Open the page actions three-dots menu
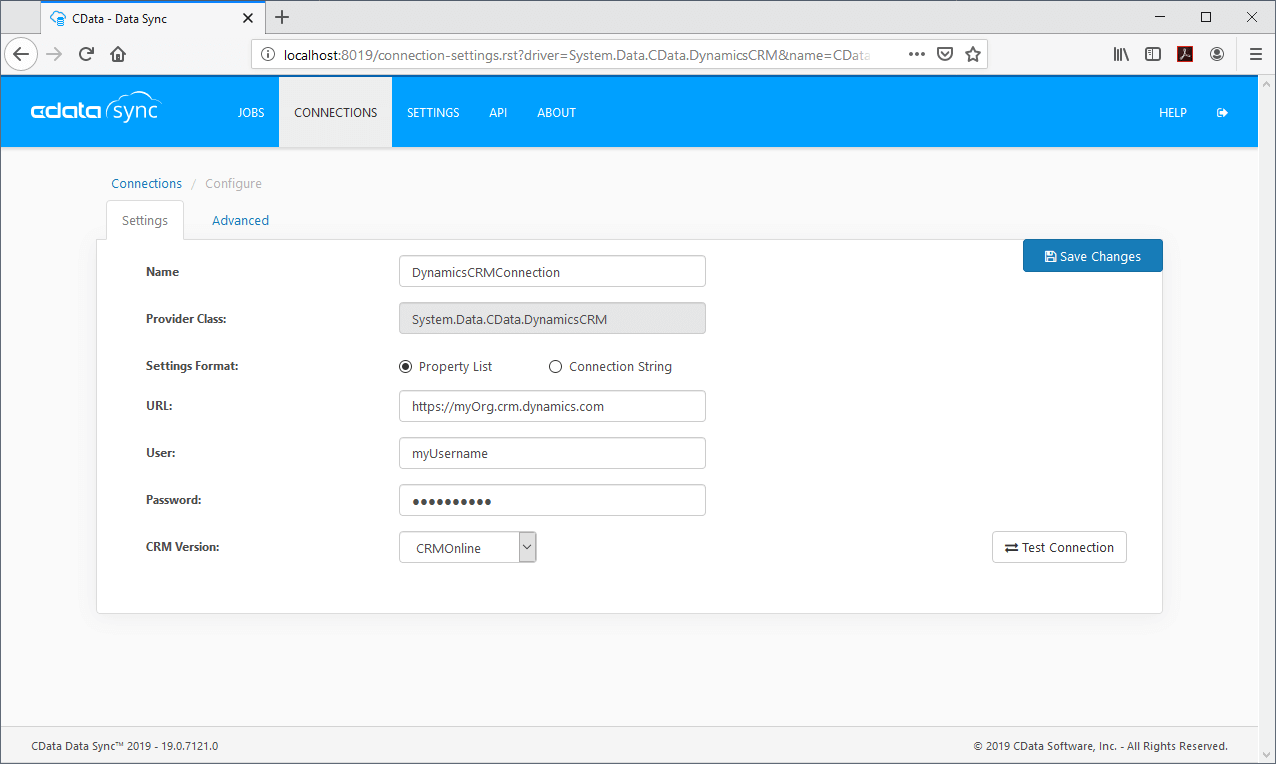This screenshot has height=764, width=1276. tap(916, 54)
